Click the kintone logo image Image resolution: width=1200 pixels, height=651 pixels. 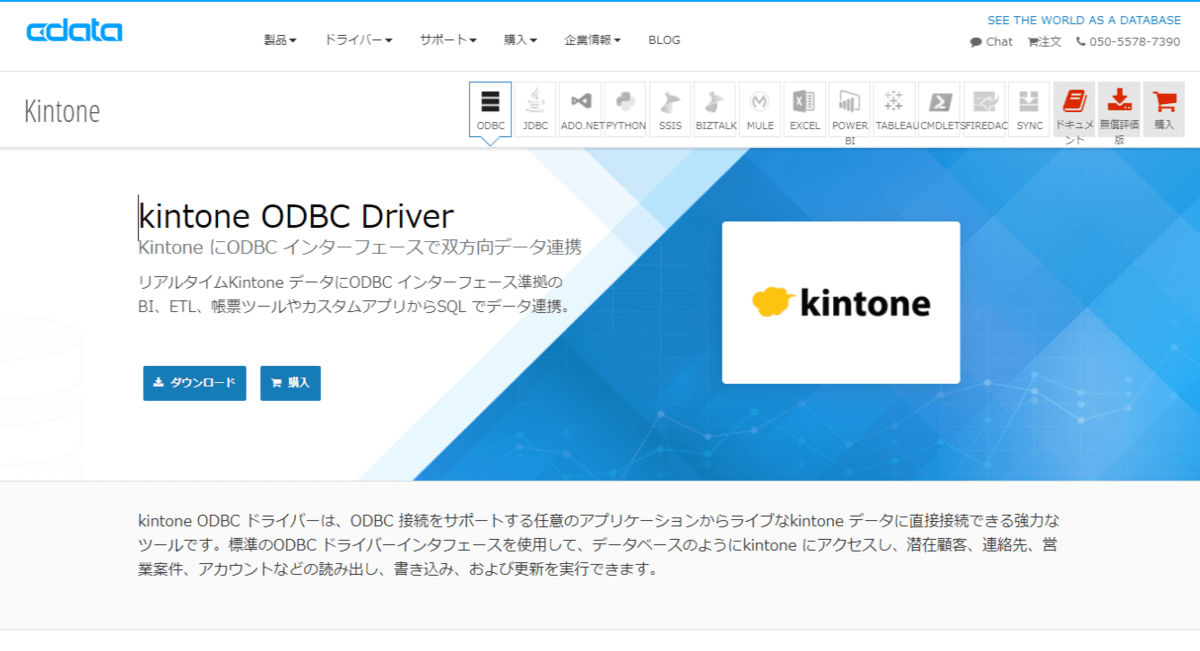pyautogui.click(x=841, y=302)
